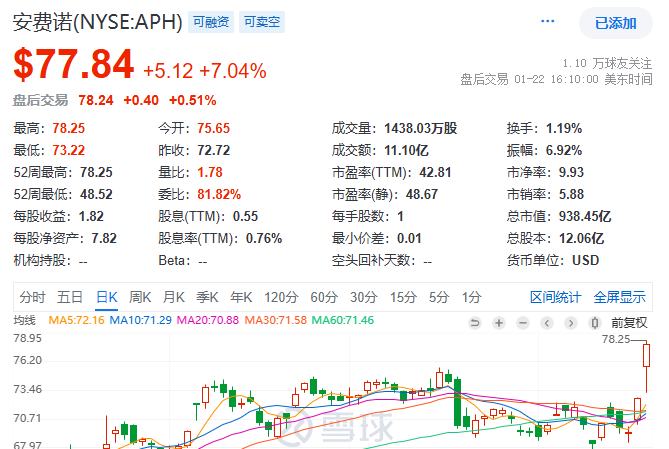The image size is (669, 449).
Task: Move chart left with the left chevron
Action: (547, 323)
